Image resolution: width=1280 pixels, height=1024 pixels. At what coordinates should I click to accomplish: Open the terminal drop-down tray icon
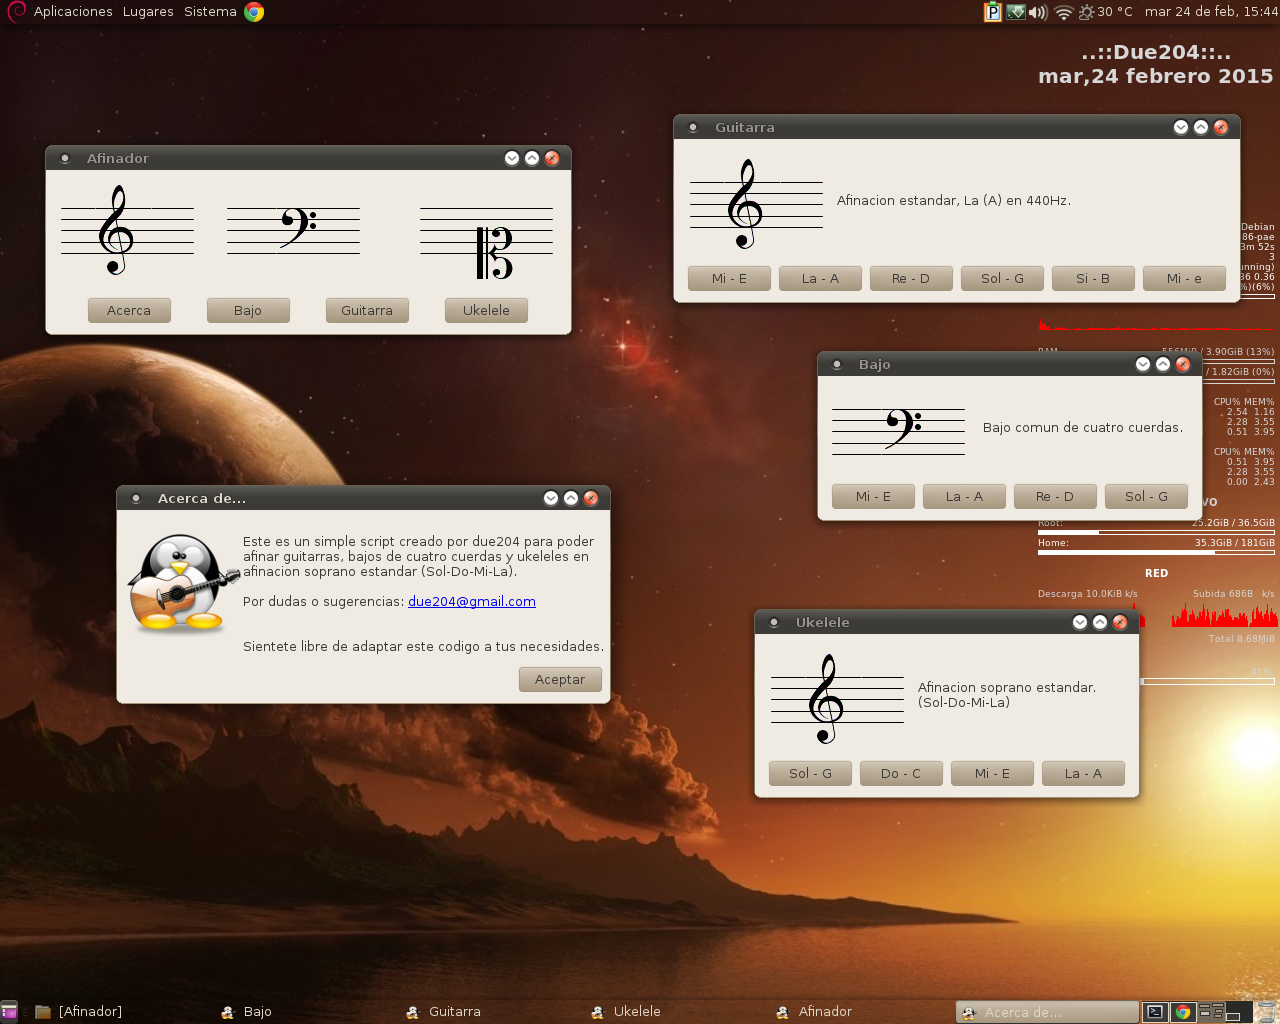coord(1016,12)
